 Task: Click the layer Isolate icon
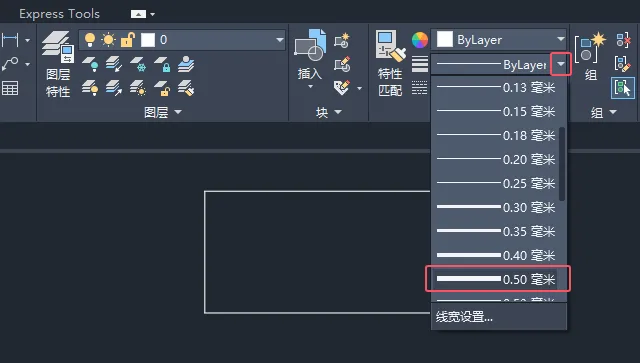tap(114, 64)
